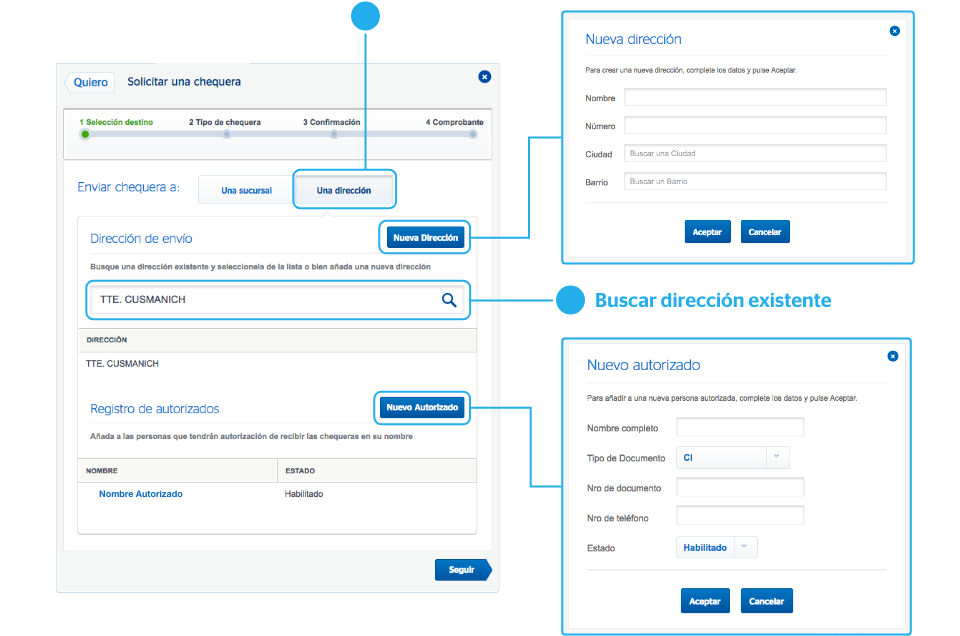Open the Nombre Autorizado link

(141, 494)
